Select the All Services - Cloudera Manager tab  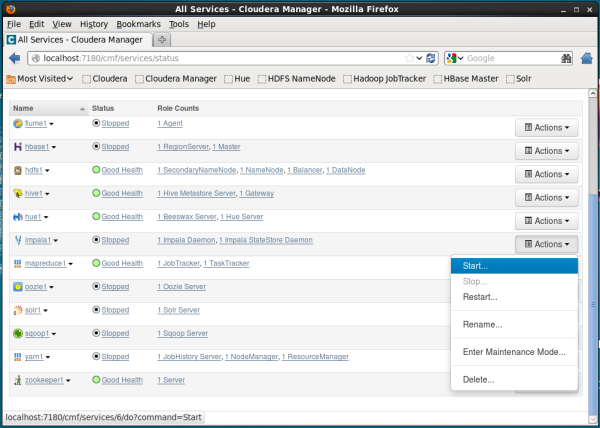(78, 40)
